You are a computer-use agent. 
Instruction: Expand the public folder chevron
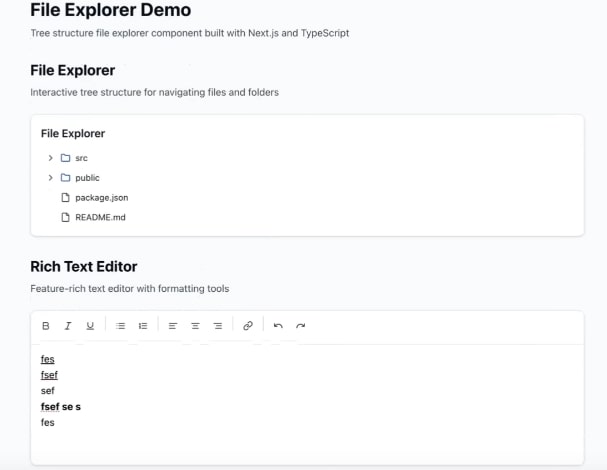(50, 178)
